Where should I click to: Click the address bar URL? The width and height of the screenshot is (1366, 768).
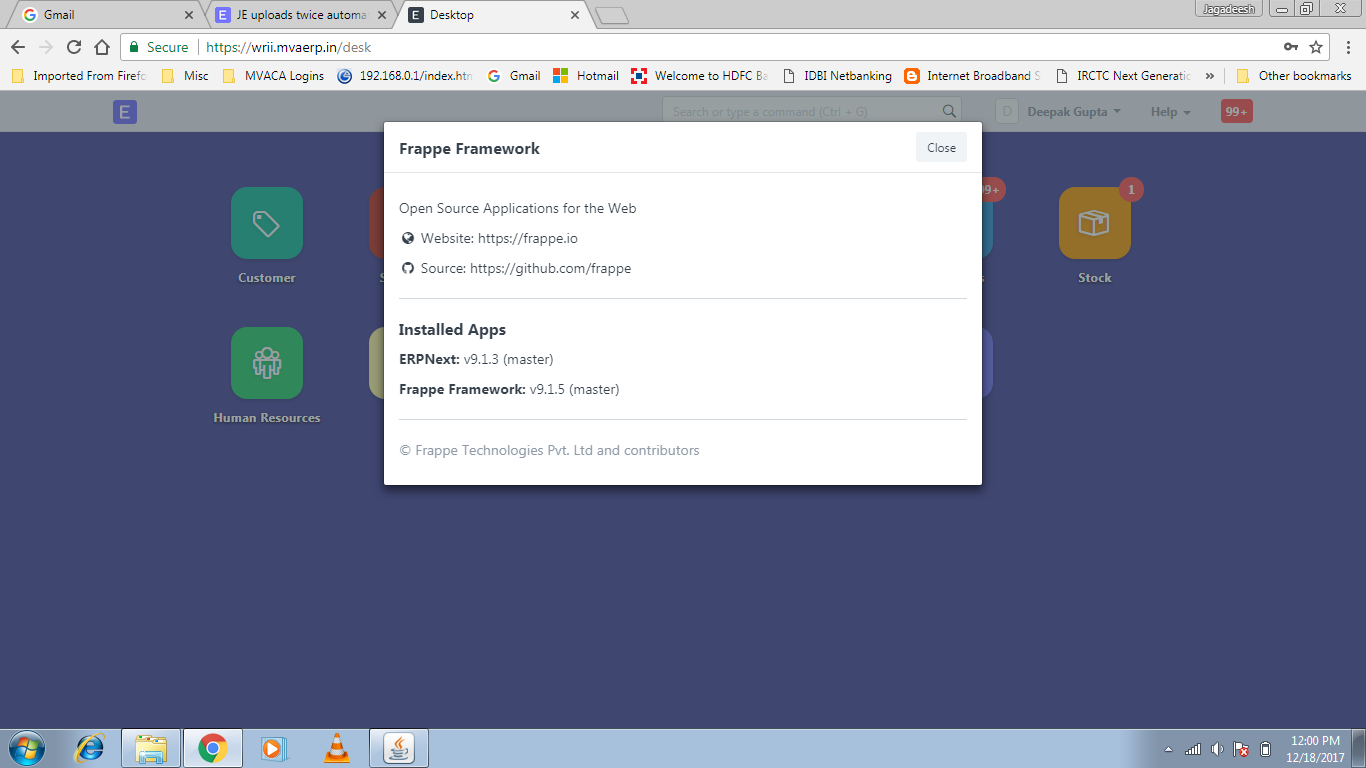289,47
